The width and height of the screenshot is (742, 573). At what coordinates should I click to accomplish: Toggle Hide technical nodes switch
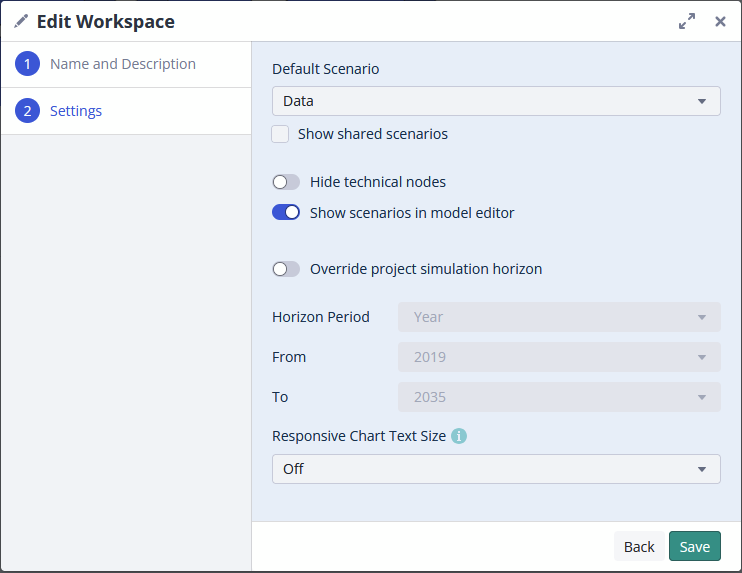(x=286, y=182)
